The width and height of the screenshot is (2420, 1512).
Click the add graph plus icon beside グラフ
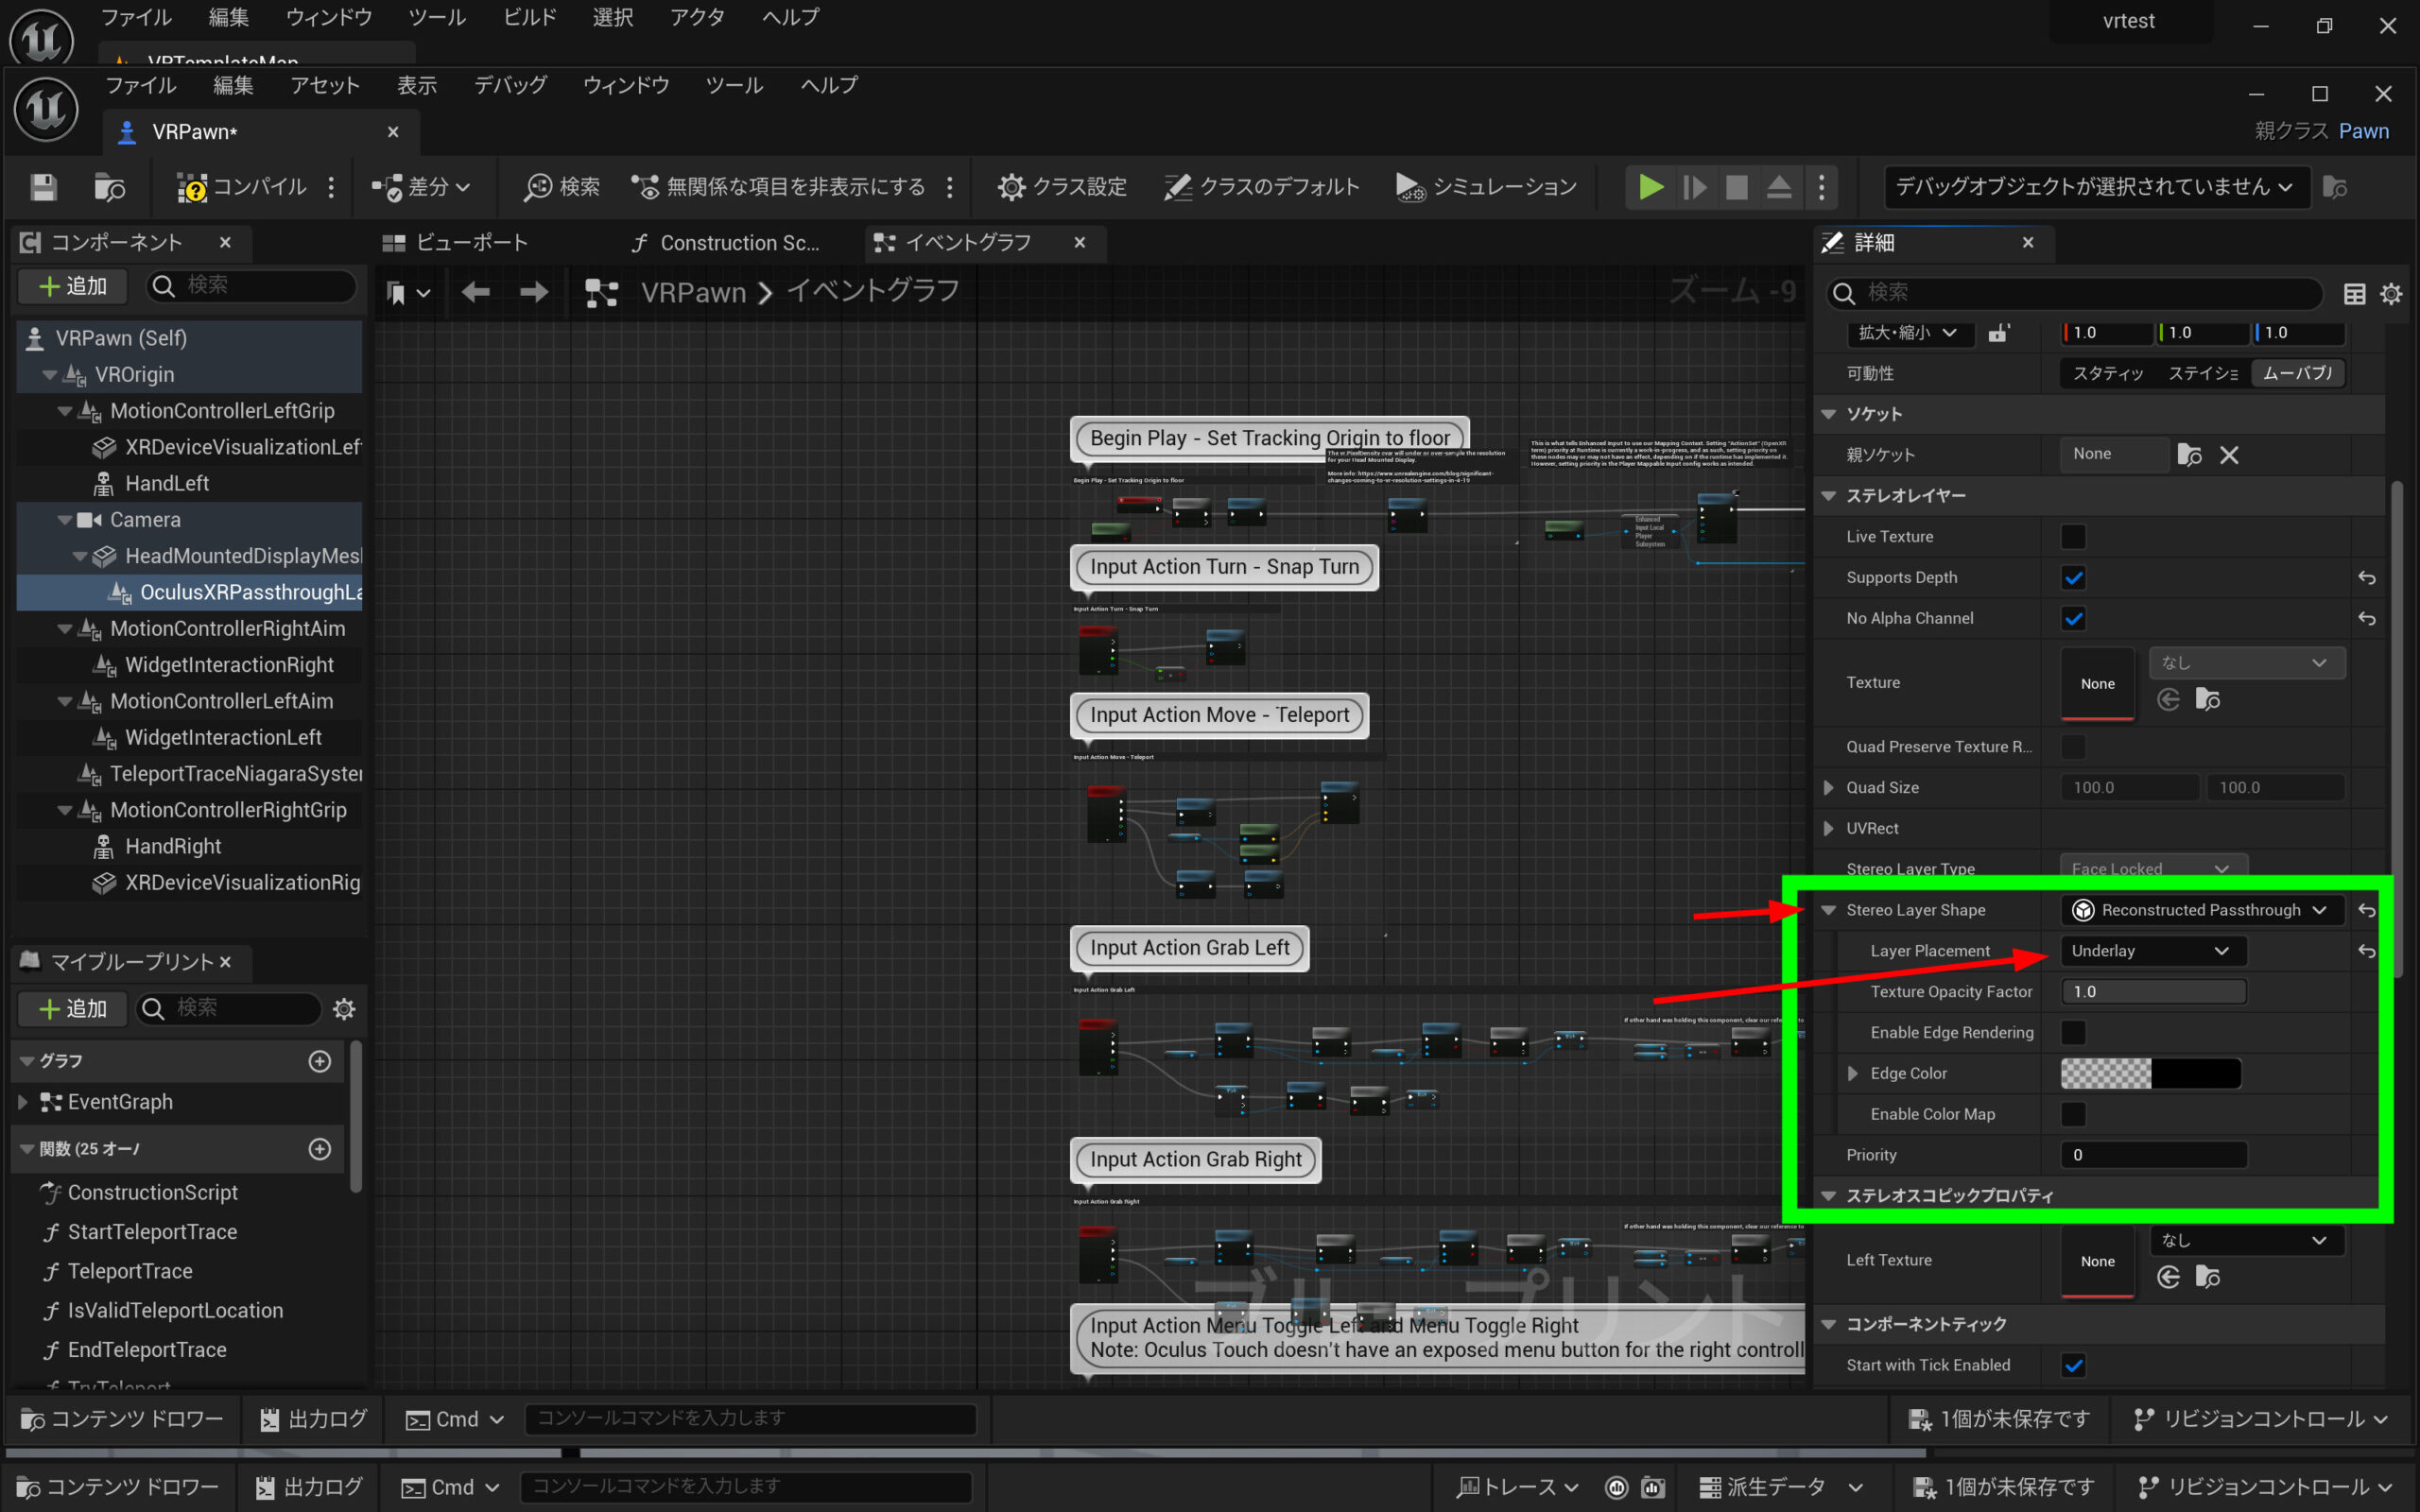click(320, 1061)
